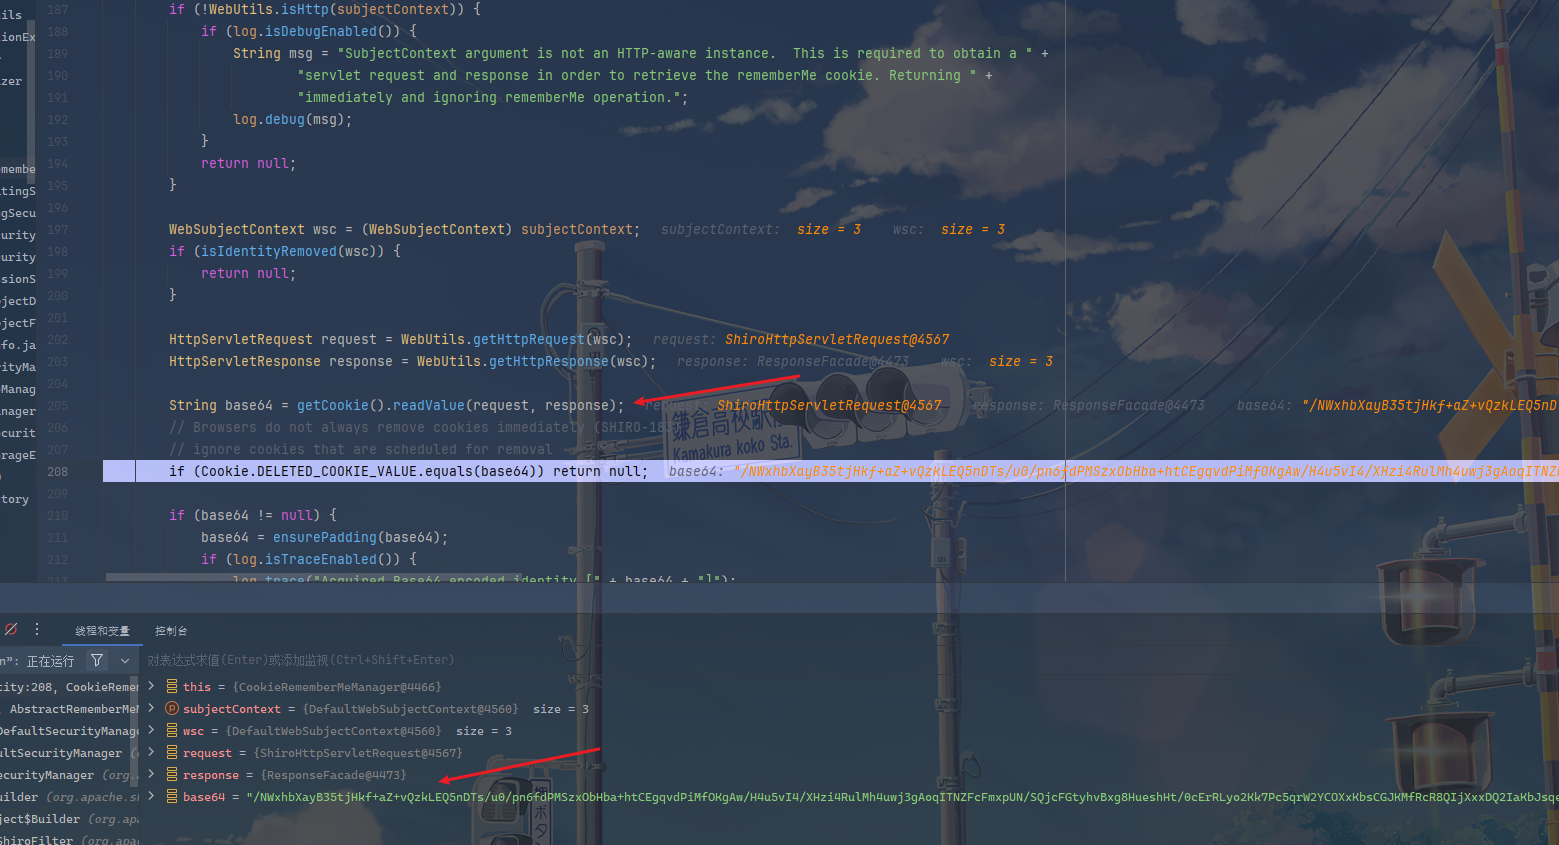This screenshot has height=845, width=1559.
Task: Click the parameter icon beside subjectContext
Action: pos(172,709)
